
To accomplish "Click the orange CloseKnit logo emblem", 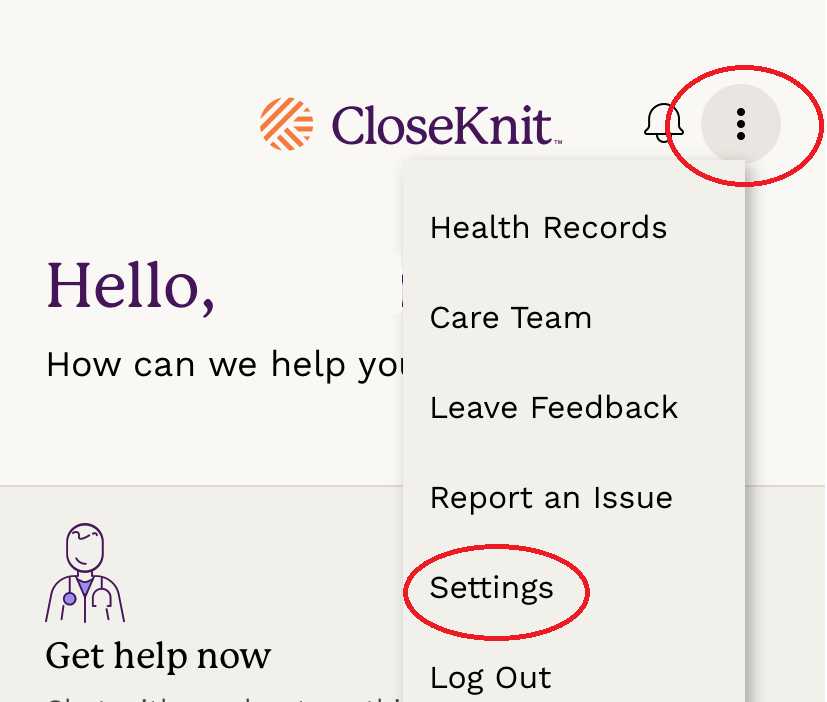I will point(286,124).
